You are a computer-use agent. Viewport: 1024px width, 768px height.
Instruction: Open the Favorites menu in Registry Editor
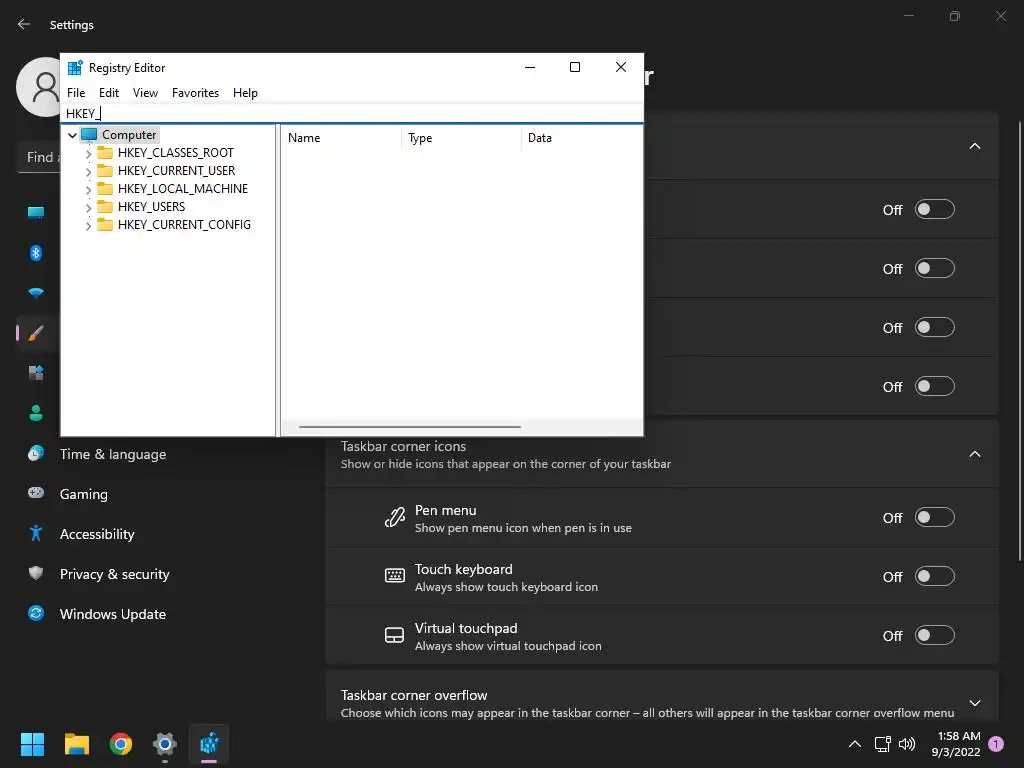coord(195,93)
